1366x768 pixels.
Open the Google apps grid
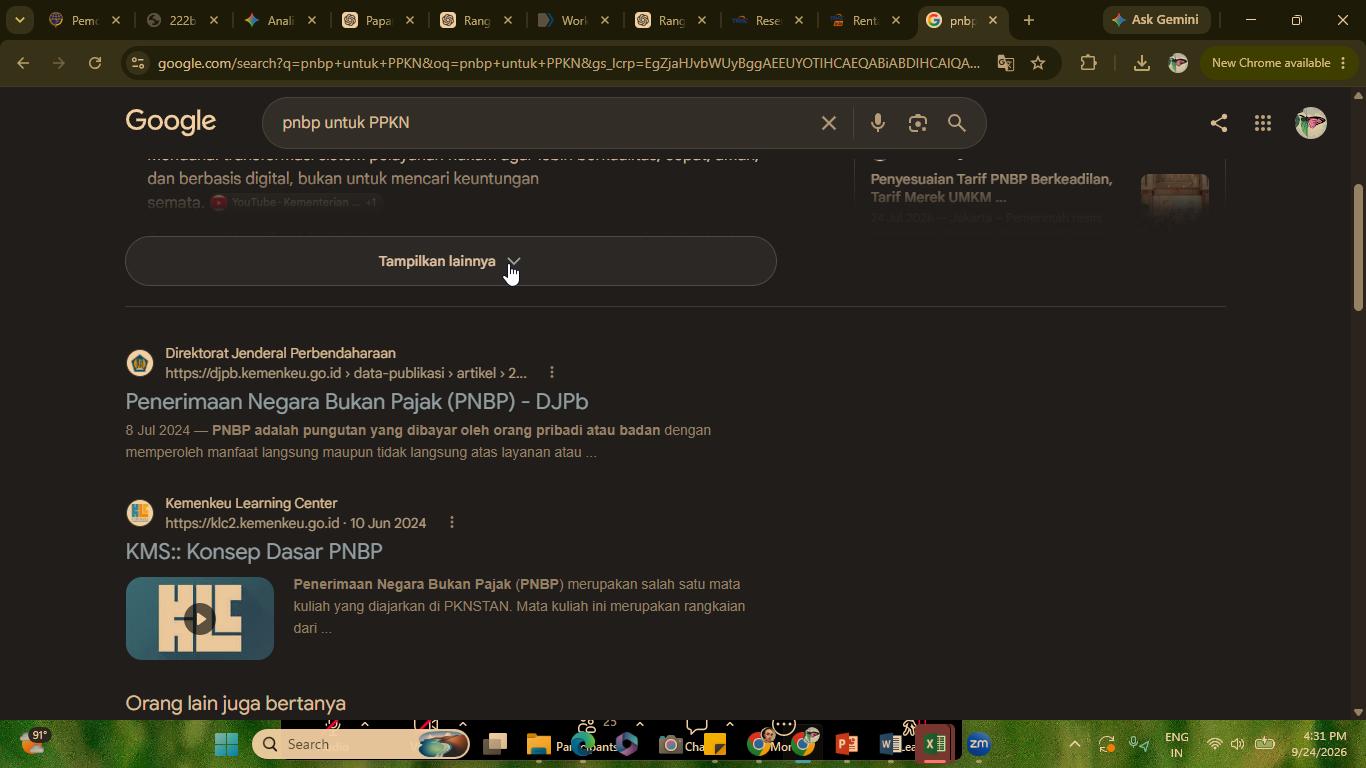[x=1262, y=123]
